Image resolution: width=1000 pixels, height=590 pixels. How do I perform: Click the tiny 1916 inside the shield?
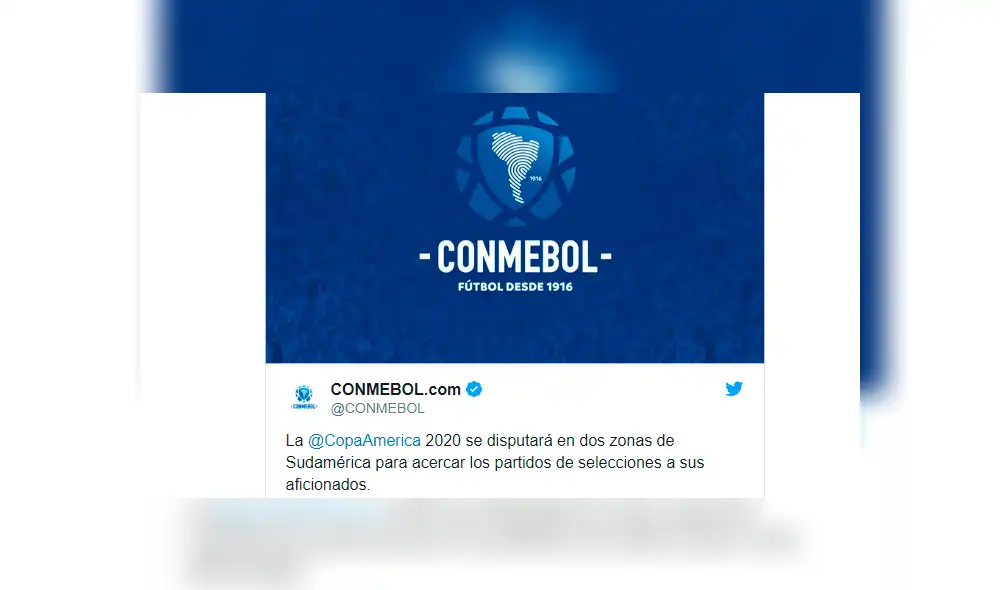pyautogui.click(x=536, y=179)
